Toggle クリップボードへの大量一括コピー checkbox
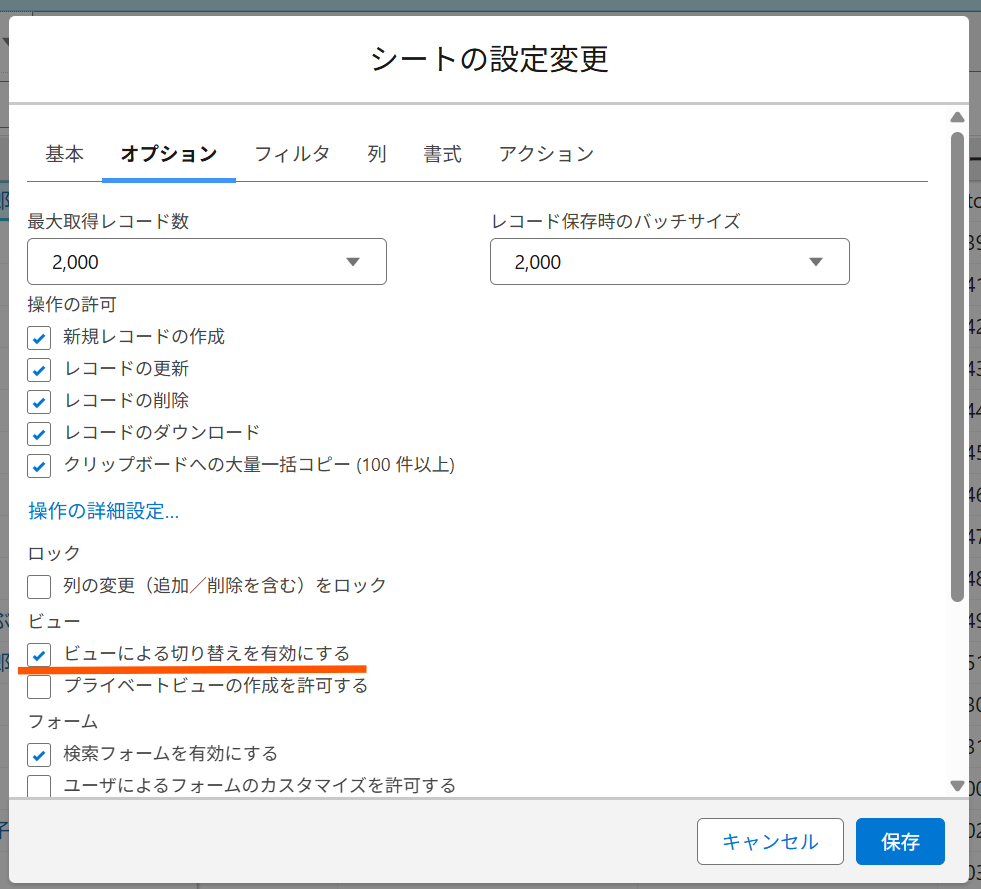 click(39, 466)
